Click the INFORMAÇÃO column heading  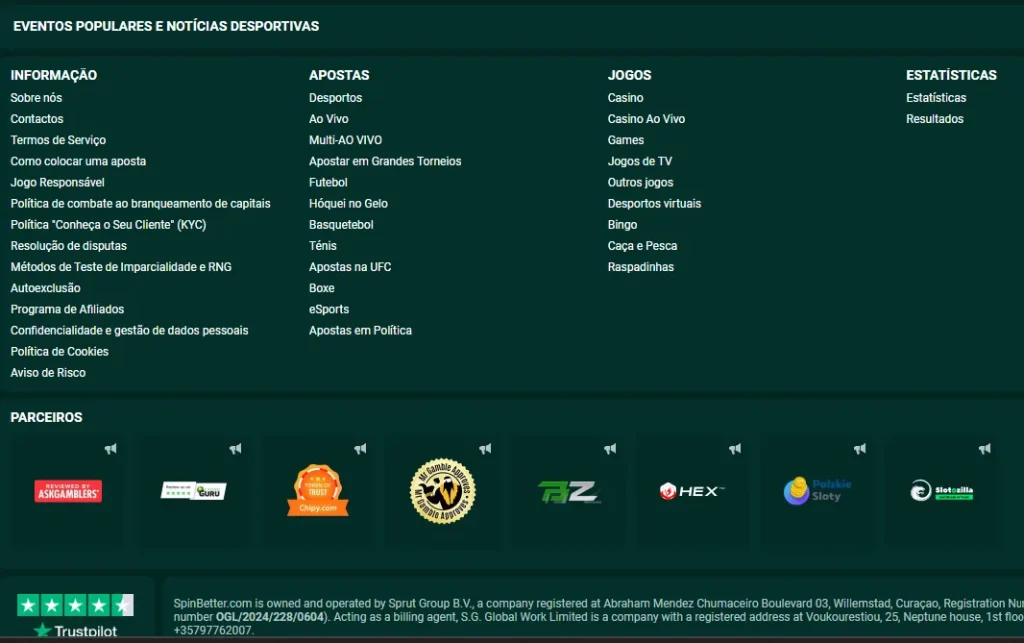pyautogui.click(x=54, y=75)
